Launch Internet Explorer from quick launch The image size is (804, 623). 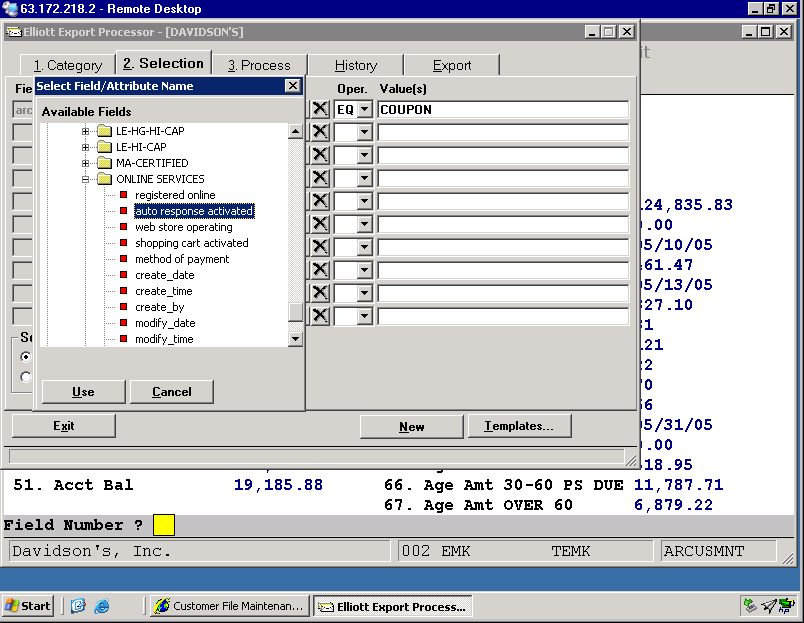tap(102, 606)
